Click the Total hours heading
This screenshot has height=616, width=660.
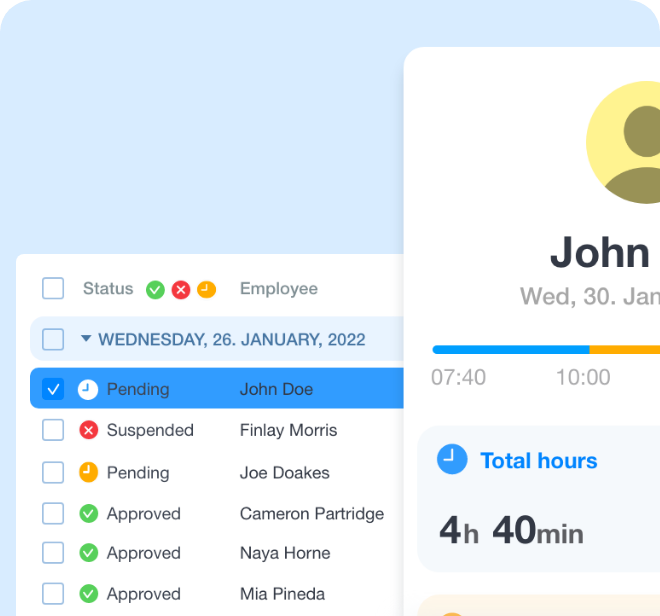click(x=539, y=461)
